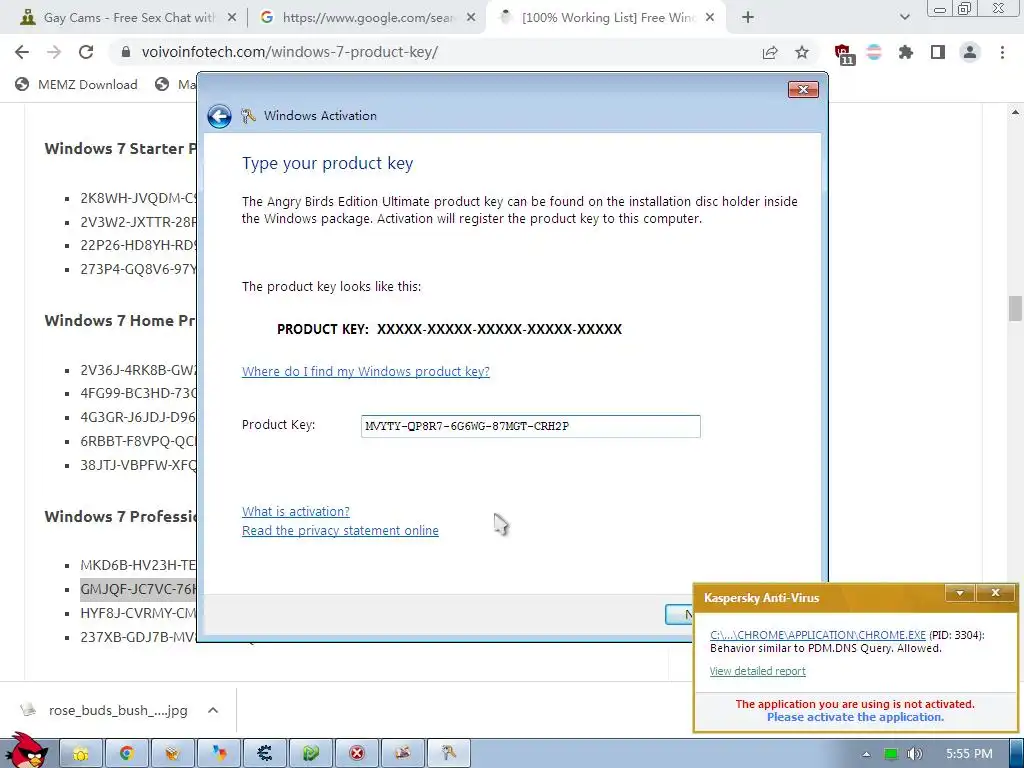Click the taskbar clock showing 5:55 PM
The image size is (1024, 768).
(x=969, y=754)
